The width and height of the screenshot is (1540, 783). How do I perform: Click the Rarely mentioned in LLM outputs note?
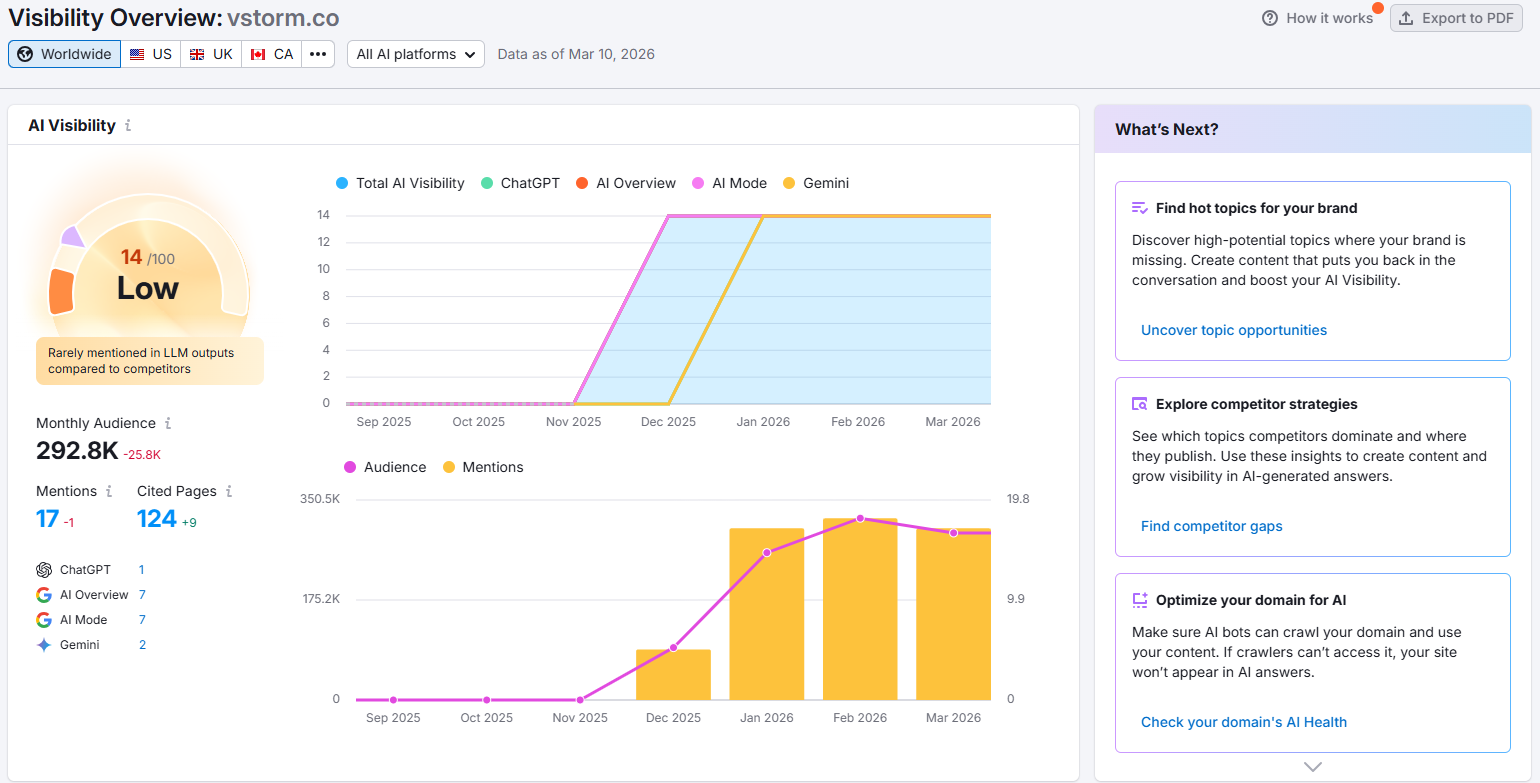pyautogui.click(x=149, y=361)
